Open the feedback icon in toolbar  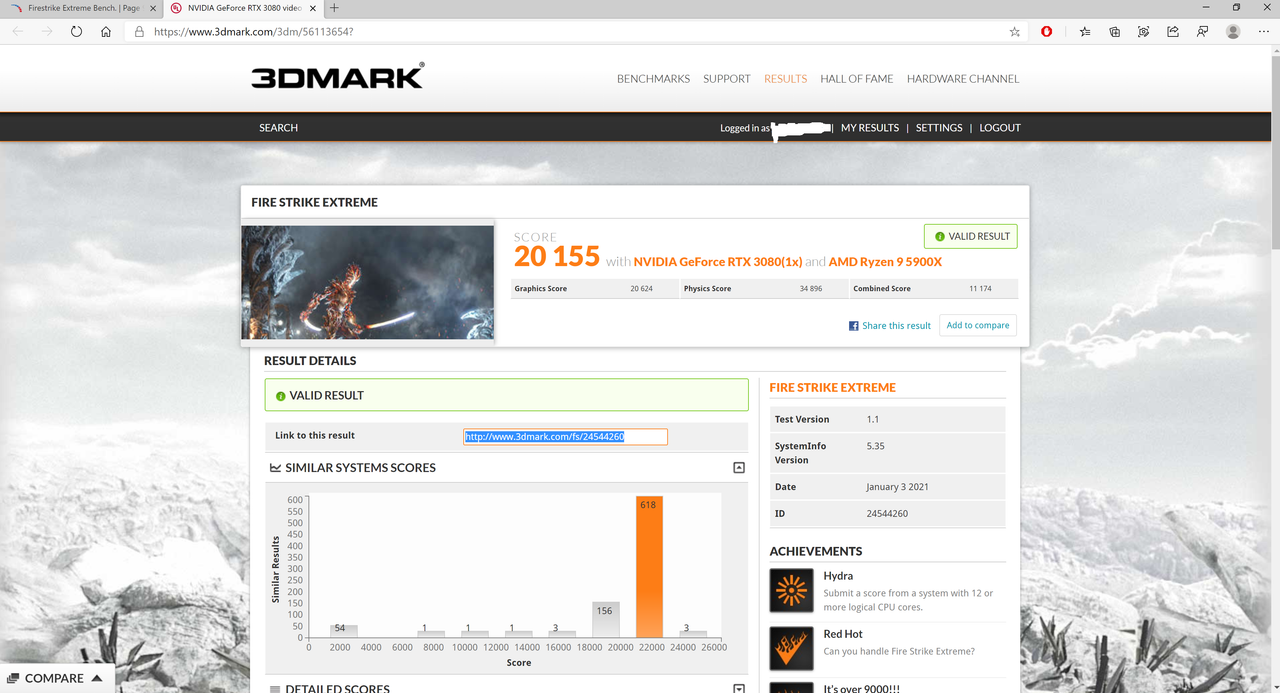pos(1203,32)
